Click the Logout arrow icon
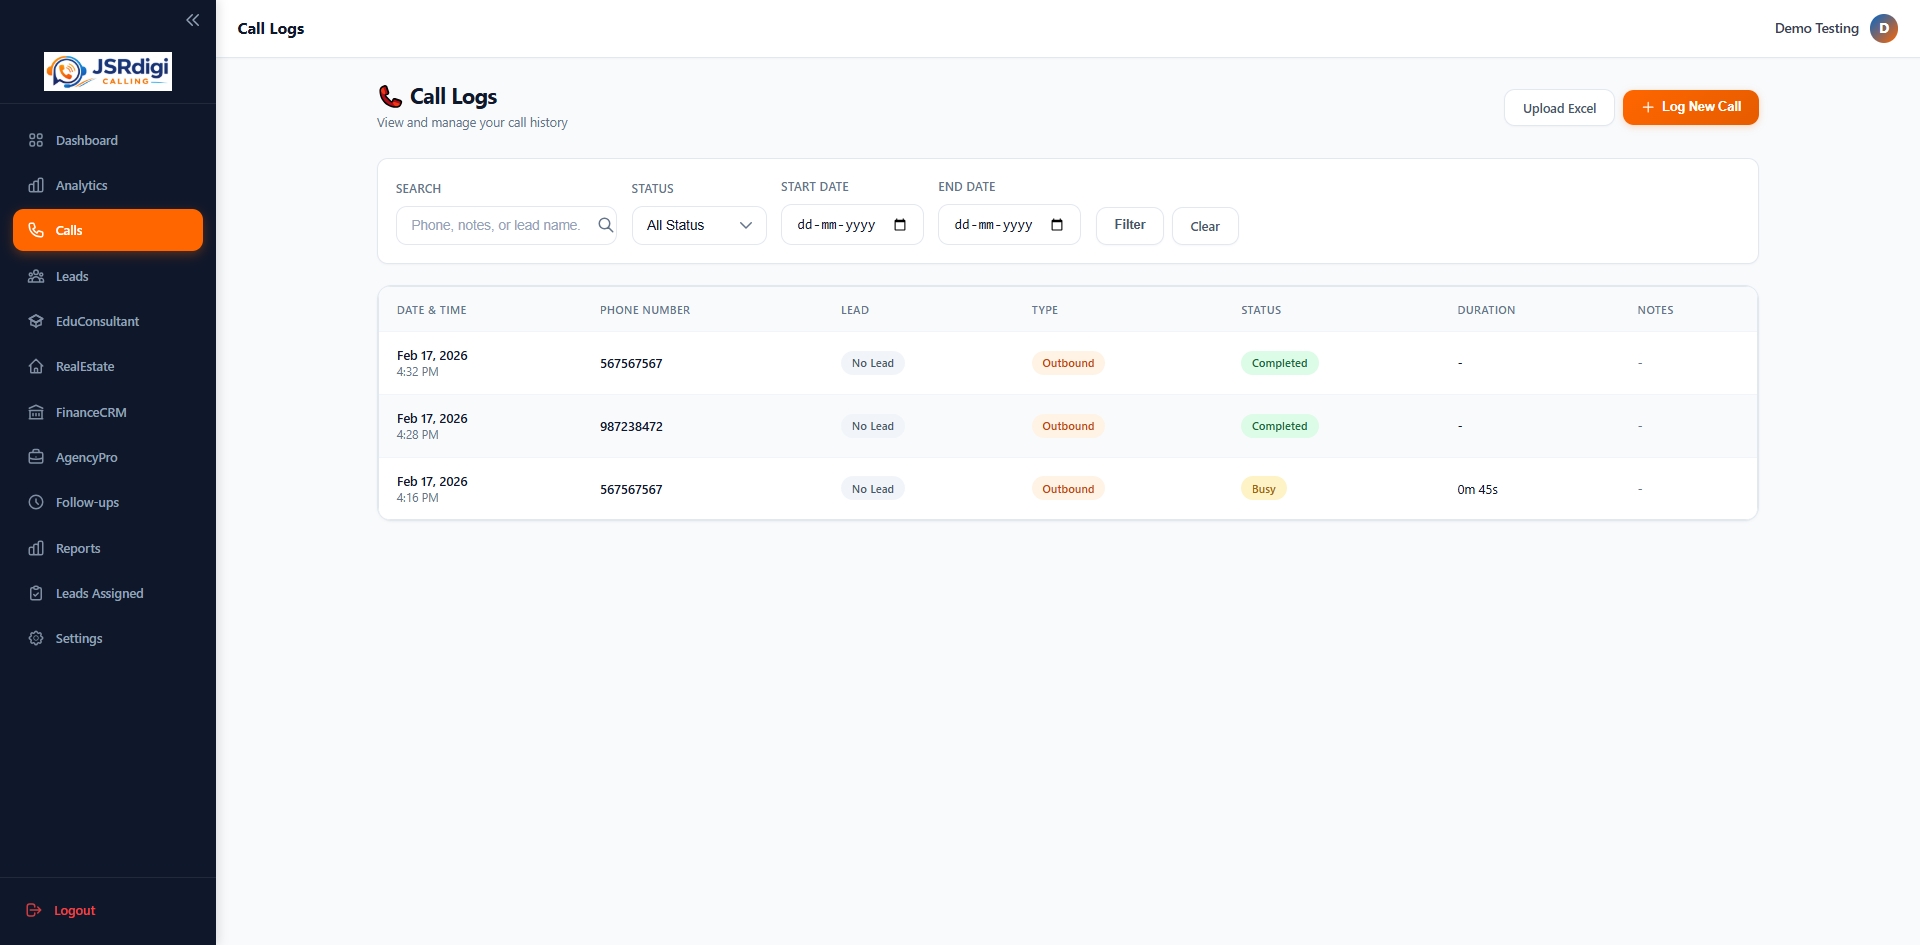The height and width of the screenshot is (945, 1920). pos(34,910)
